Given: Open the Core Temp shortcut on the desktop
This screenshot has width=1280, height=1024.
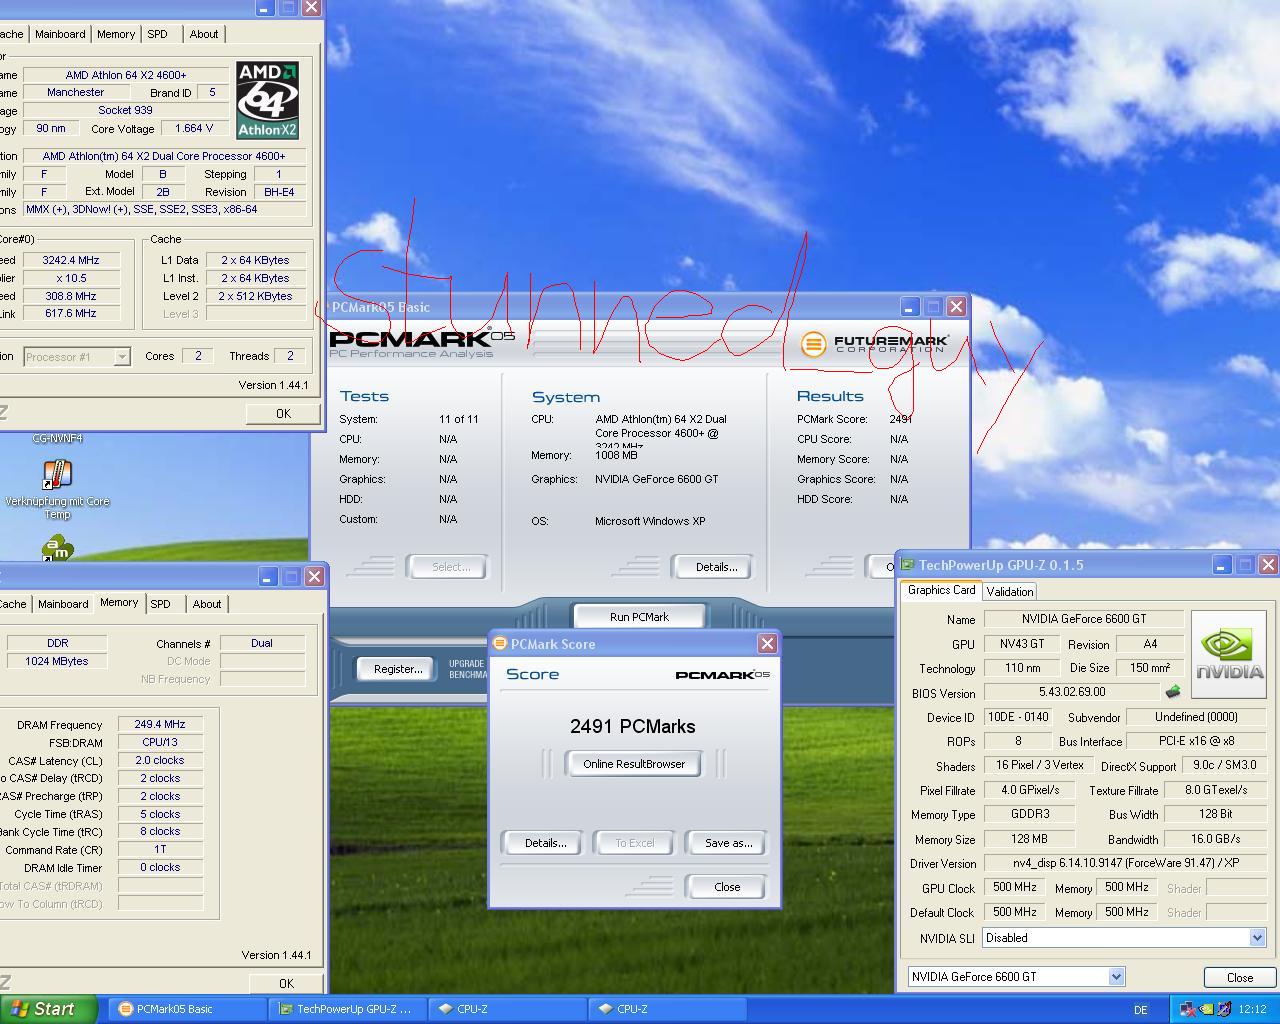Looking at the screenshot, I should (57, 490).
